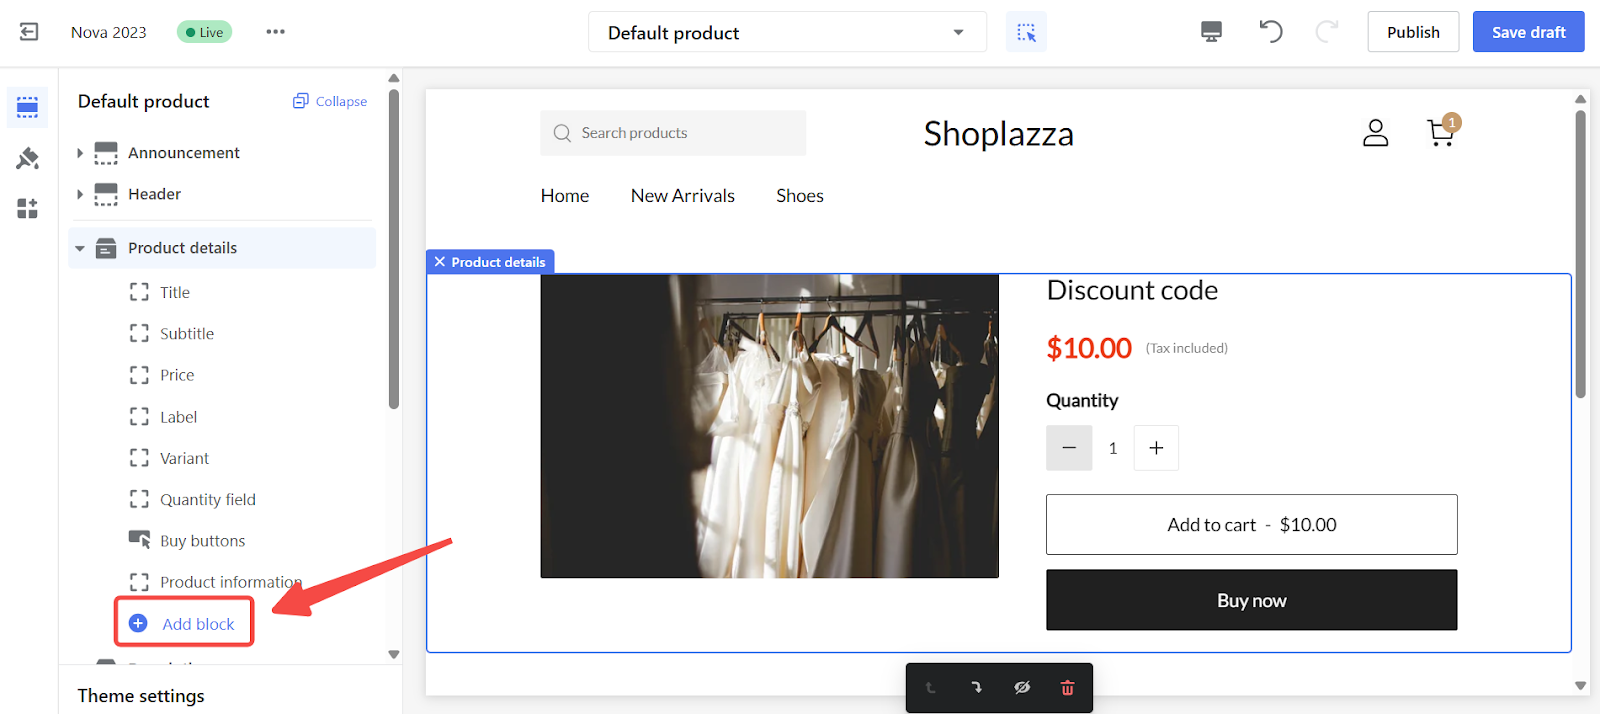Toggle the element inspector selection tool
The image size is (1600, 714).
(x=1026, y=32)
